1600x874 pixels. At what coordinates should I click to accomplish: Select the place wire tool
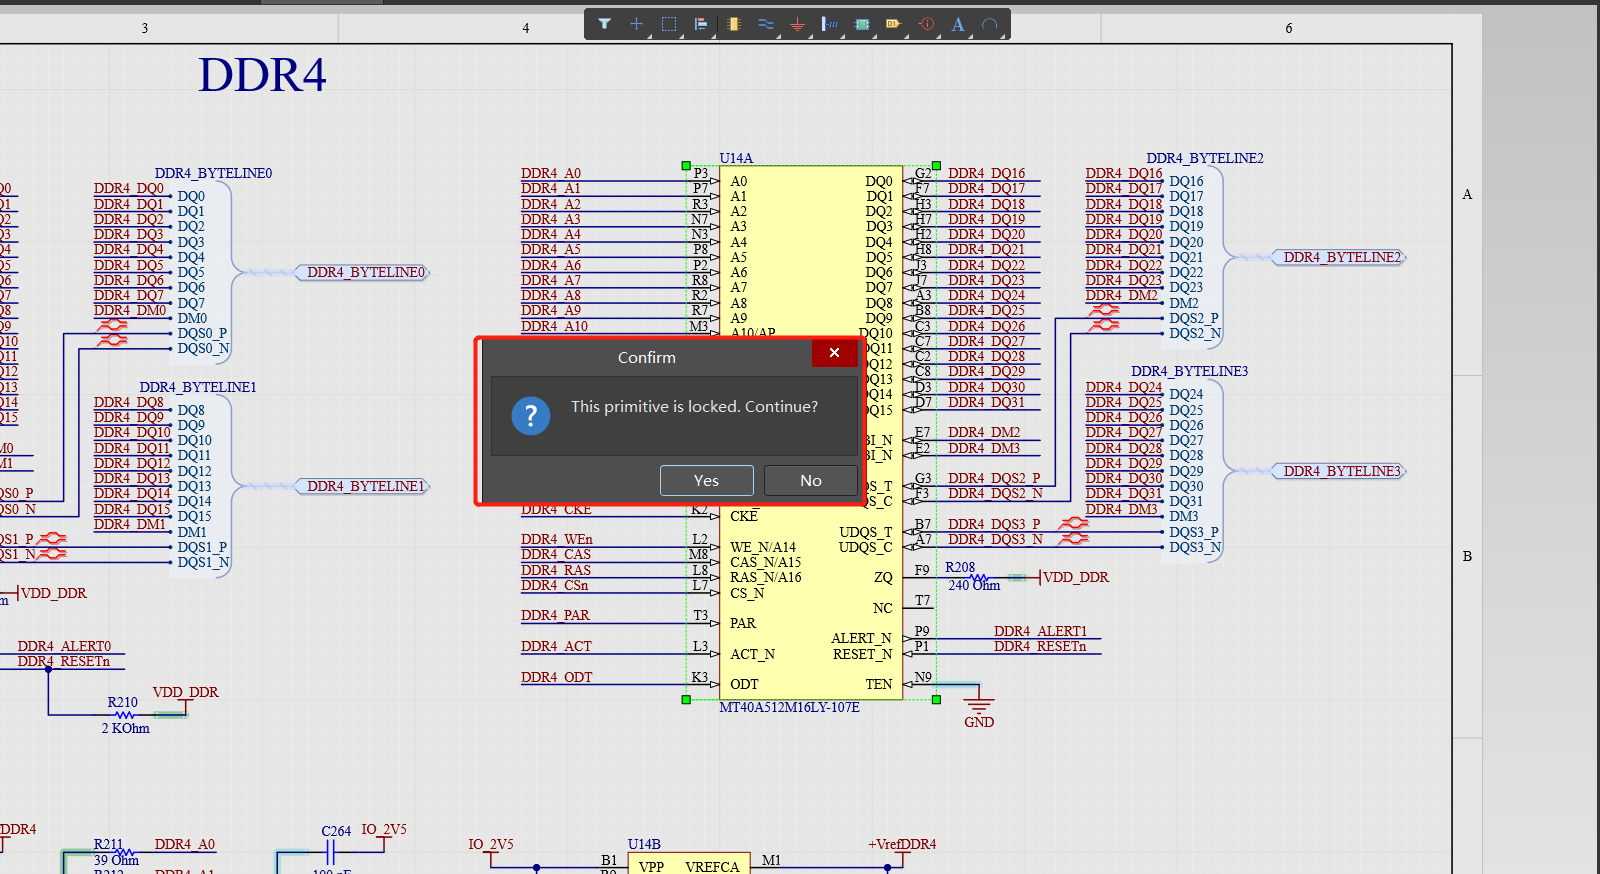point(766,24)
